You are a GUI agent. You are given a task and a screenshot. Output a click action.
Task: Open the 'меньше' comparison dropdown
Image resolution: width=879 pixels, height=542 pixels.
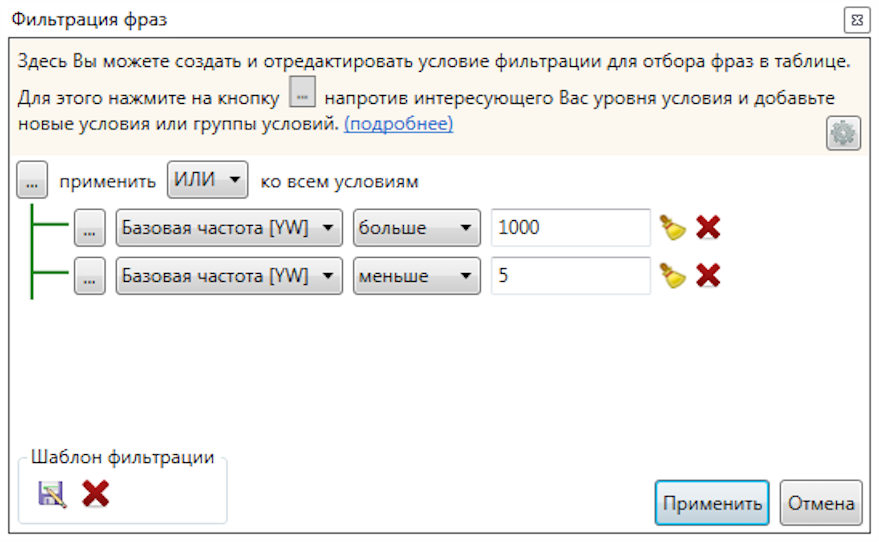417,276
